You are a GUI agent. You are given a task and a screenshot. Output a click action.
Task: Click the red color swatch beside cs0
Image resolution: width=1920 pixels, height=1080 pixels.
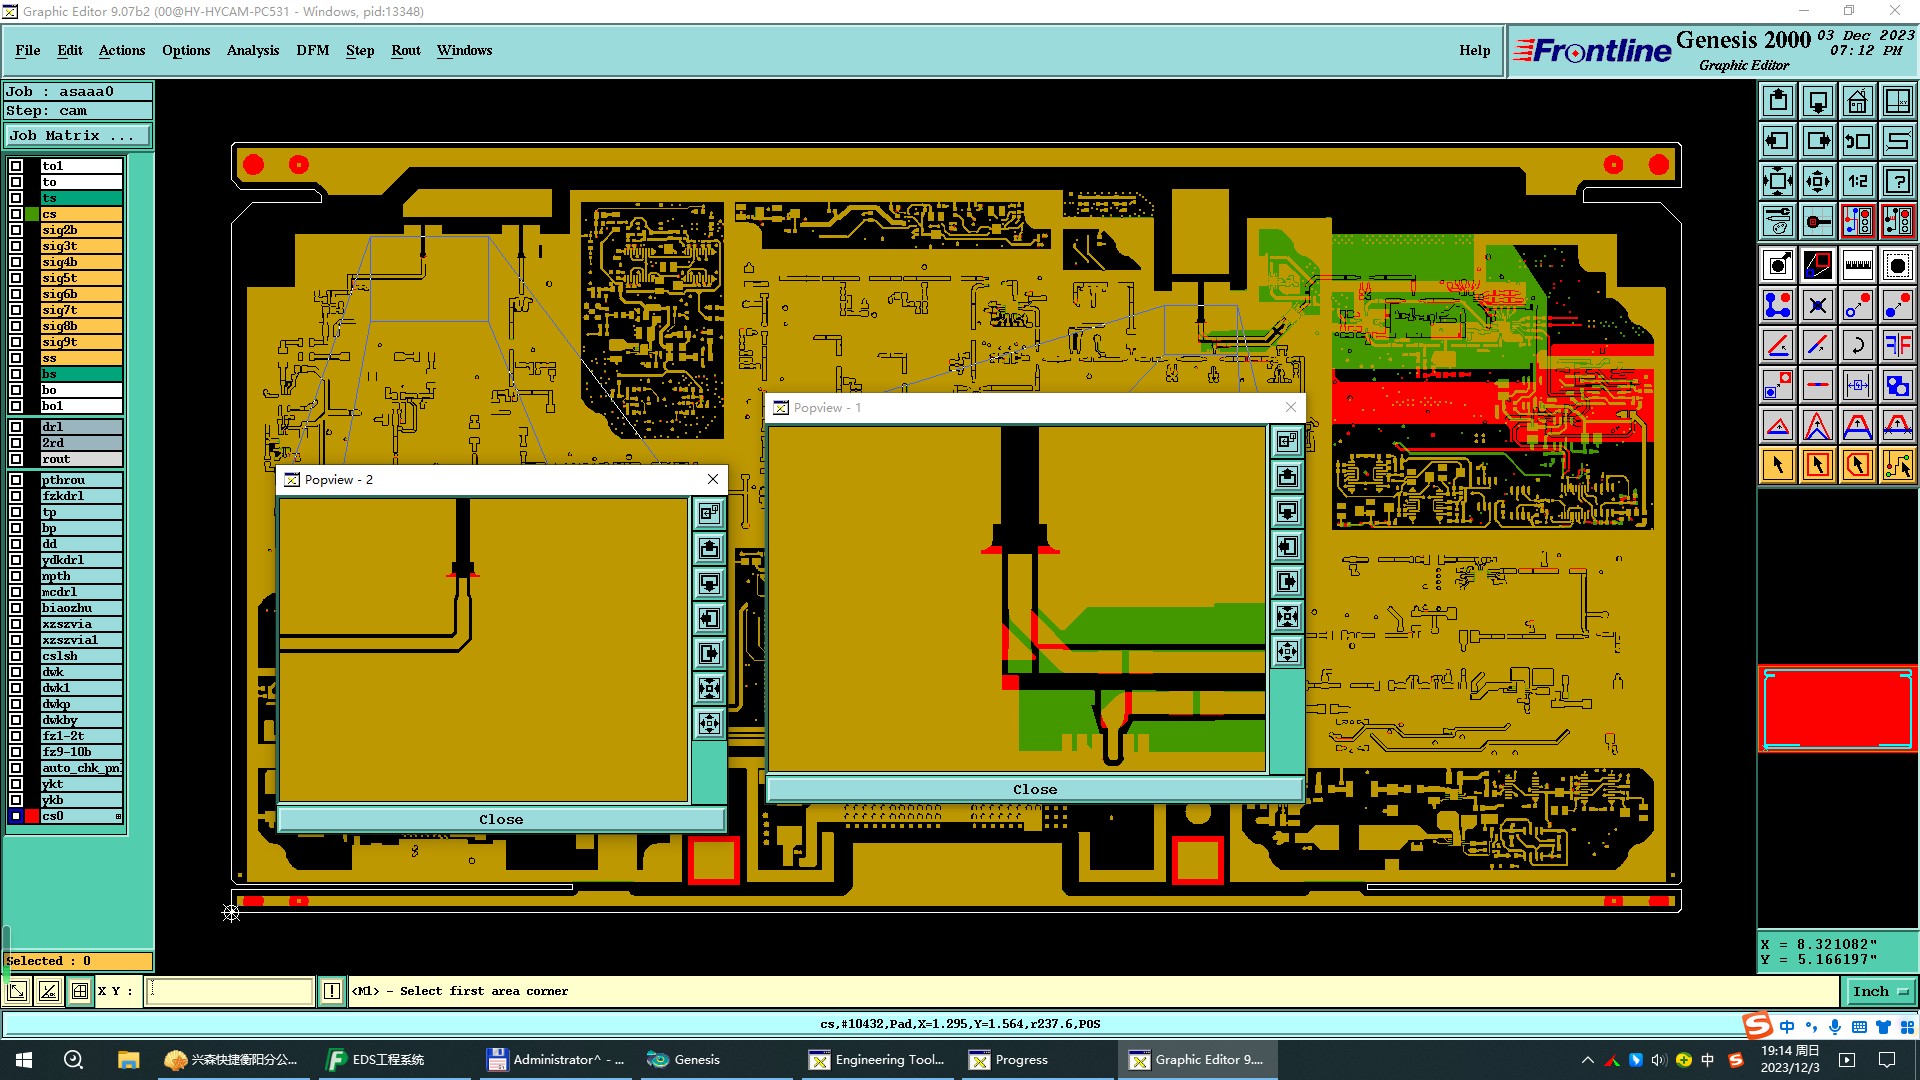pos(32,816)
